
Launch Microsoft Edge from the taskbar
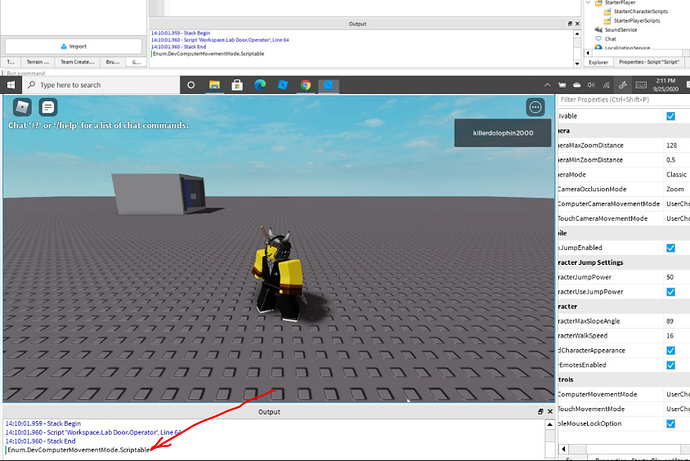260,85
